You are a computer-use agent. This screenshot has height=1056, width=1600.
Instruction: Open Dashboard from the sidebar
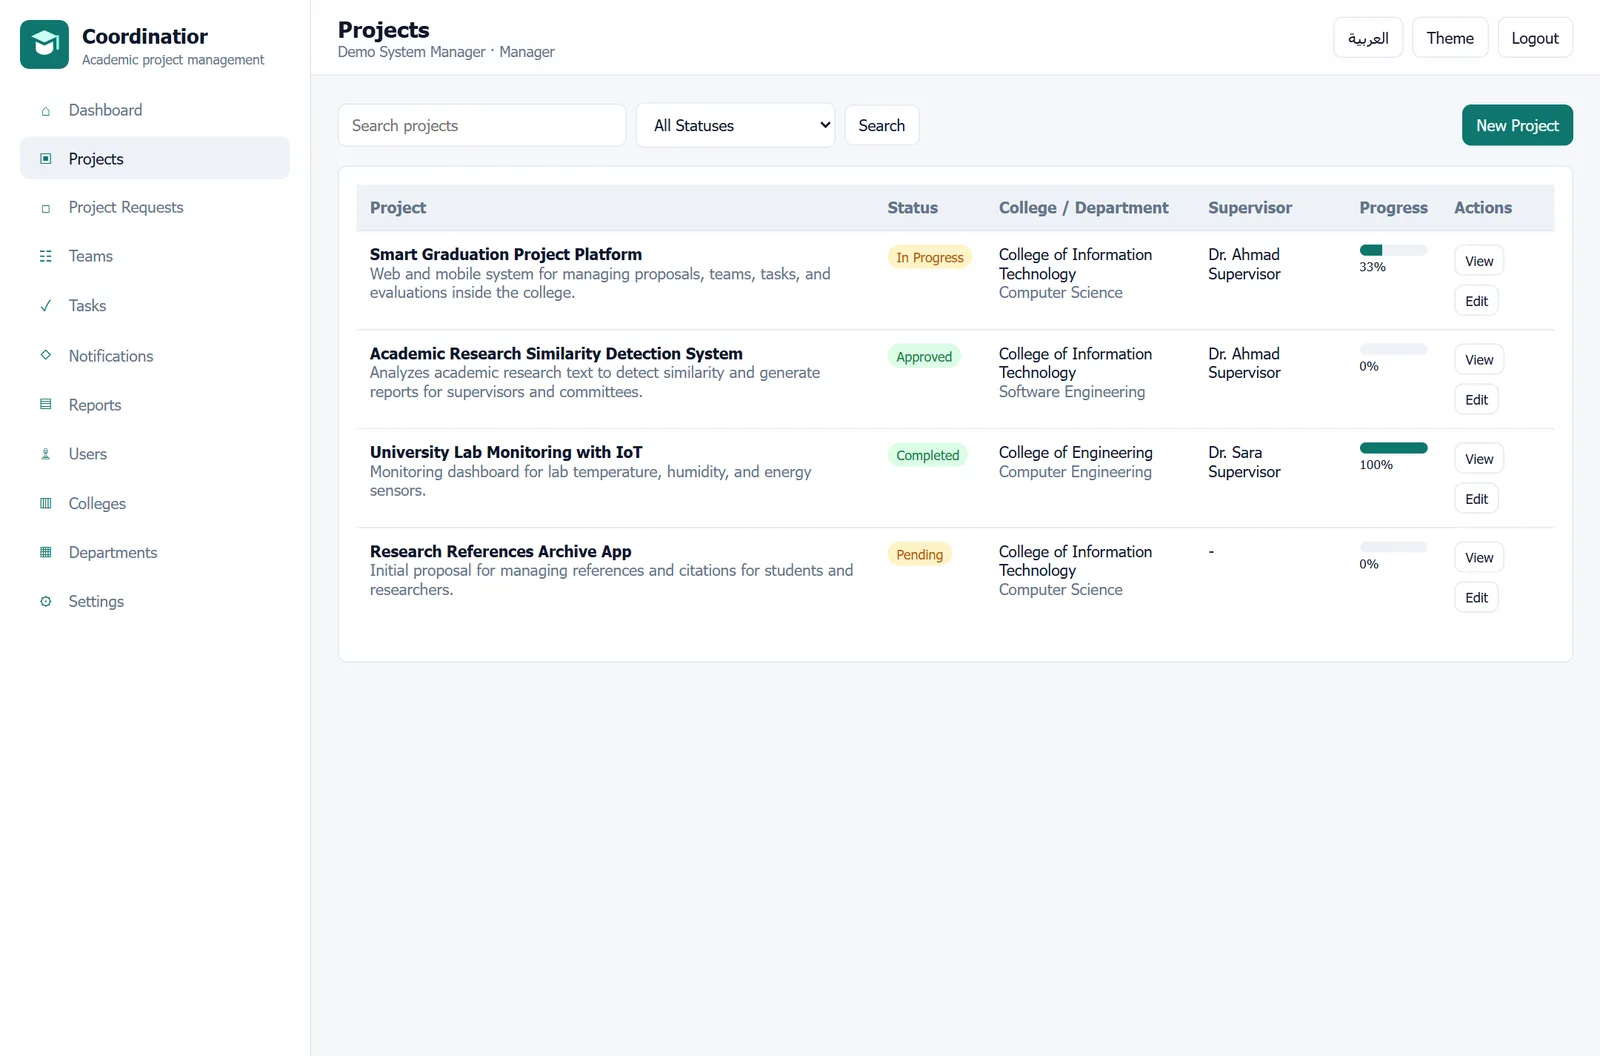[x=155, y=110]
